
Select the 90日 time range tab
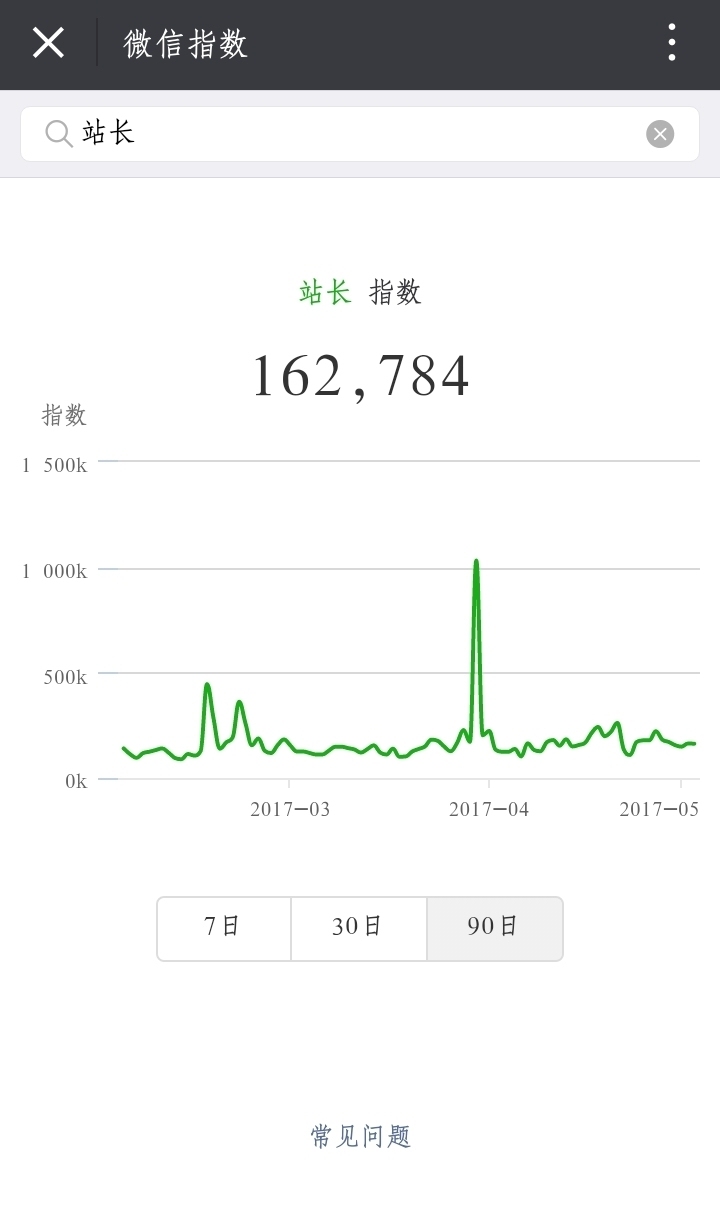click(x=495, y=928)
